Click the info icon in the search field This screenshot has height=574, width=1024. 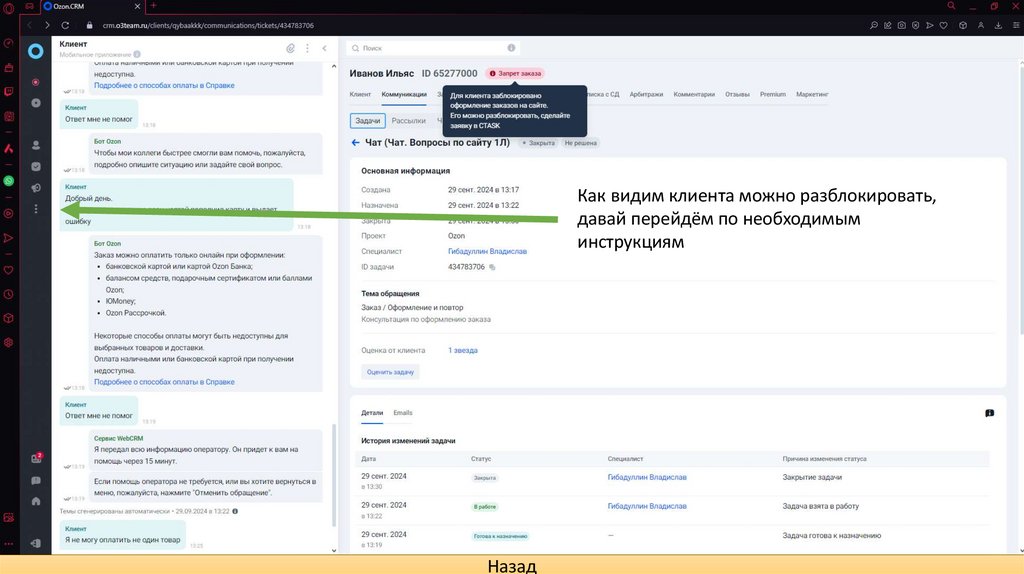(511, 48)
